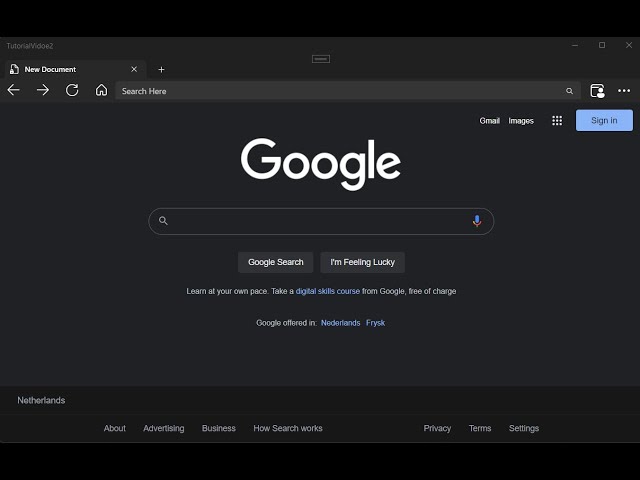The image size is (640, 480).
Task: Open the Gmail link
Action: point(489,121)
